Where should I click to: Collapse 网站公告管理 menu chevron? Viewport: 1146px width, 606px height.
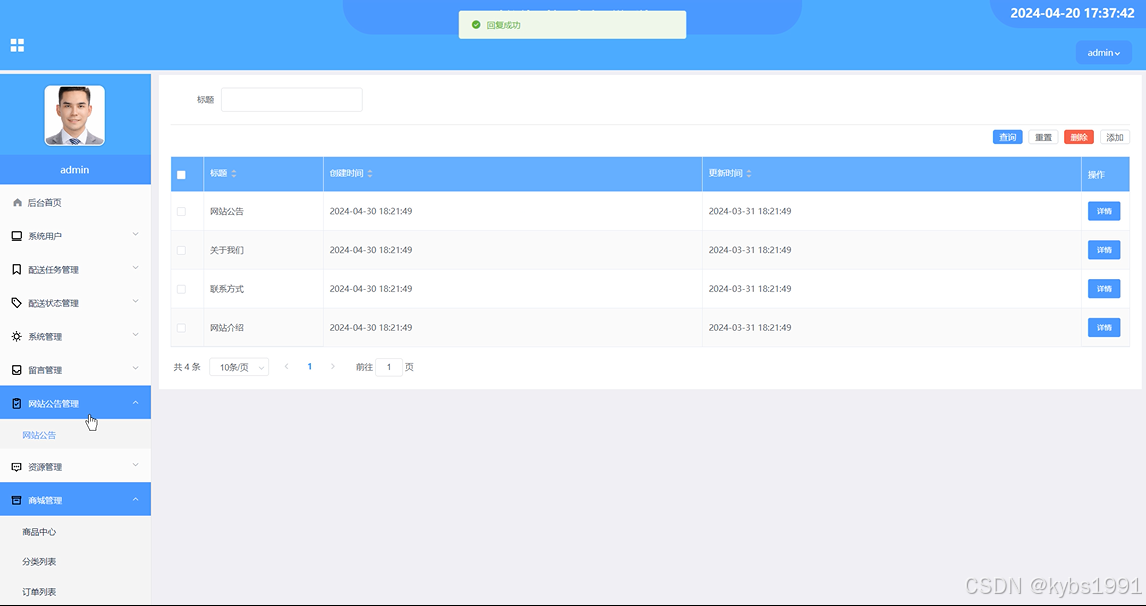(x=135, y=403)
